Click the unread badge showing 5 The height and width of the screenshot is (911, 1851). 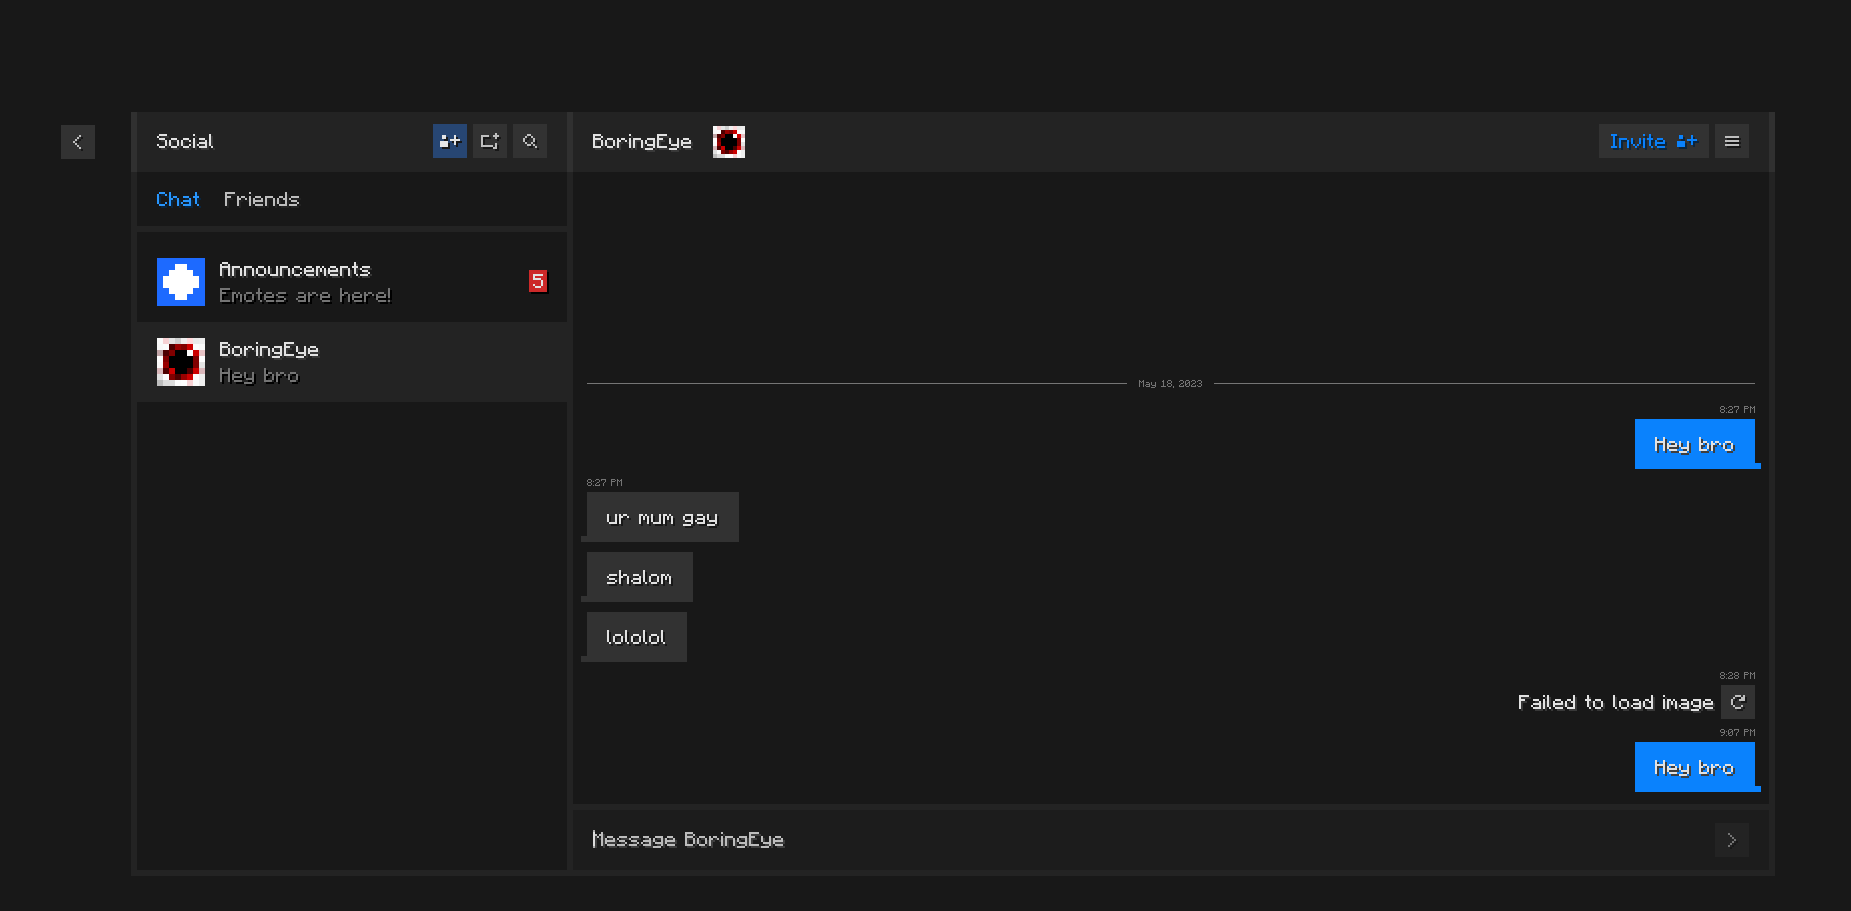(x=538, y=281)
